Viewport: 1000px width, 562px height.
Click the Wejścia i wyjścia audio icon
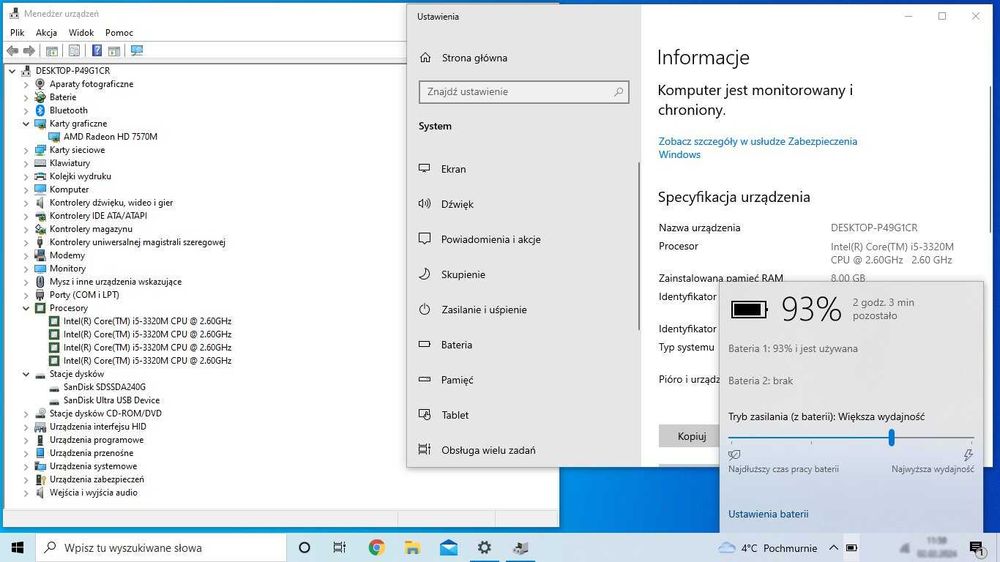tap(40, 492)
